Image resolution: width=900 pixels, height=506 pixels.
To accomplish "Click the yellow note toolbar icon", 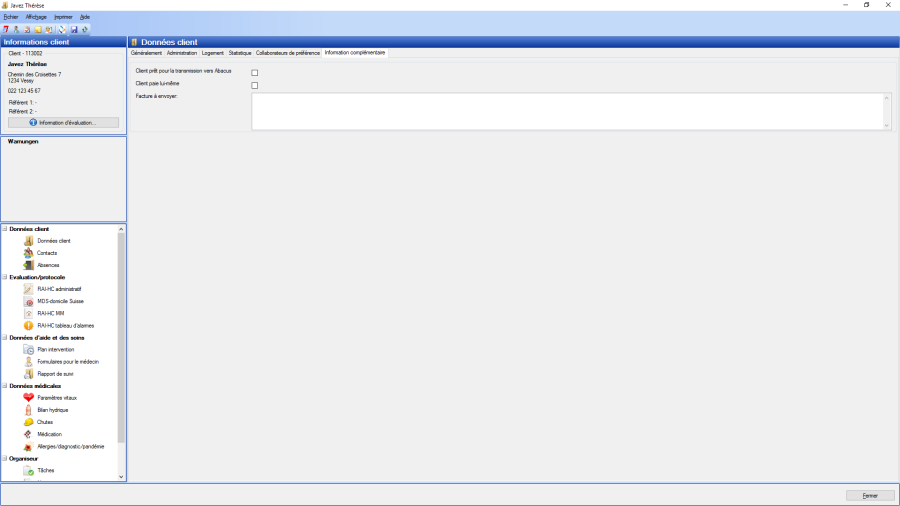I will pos(38,29).
